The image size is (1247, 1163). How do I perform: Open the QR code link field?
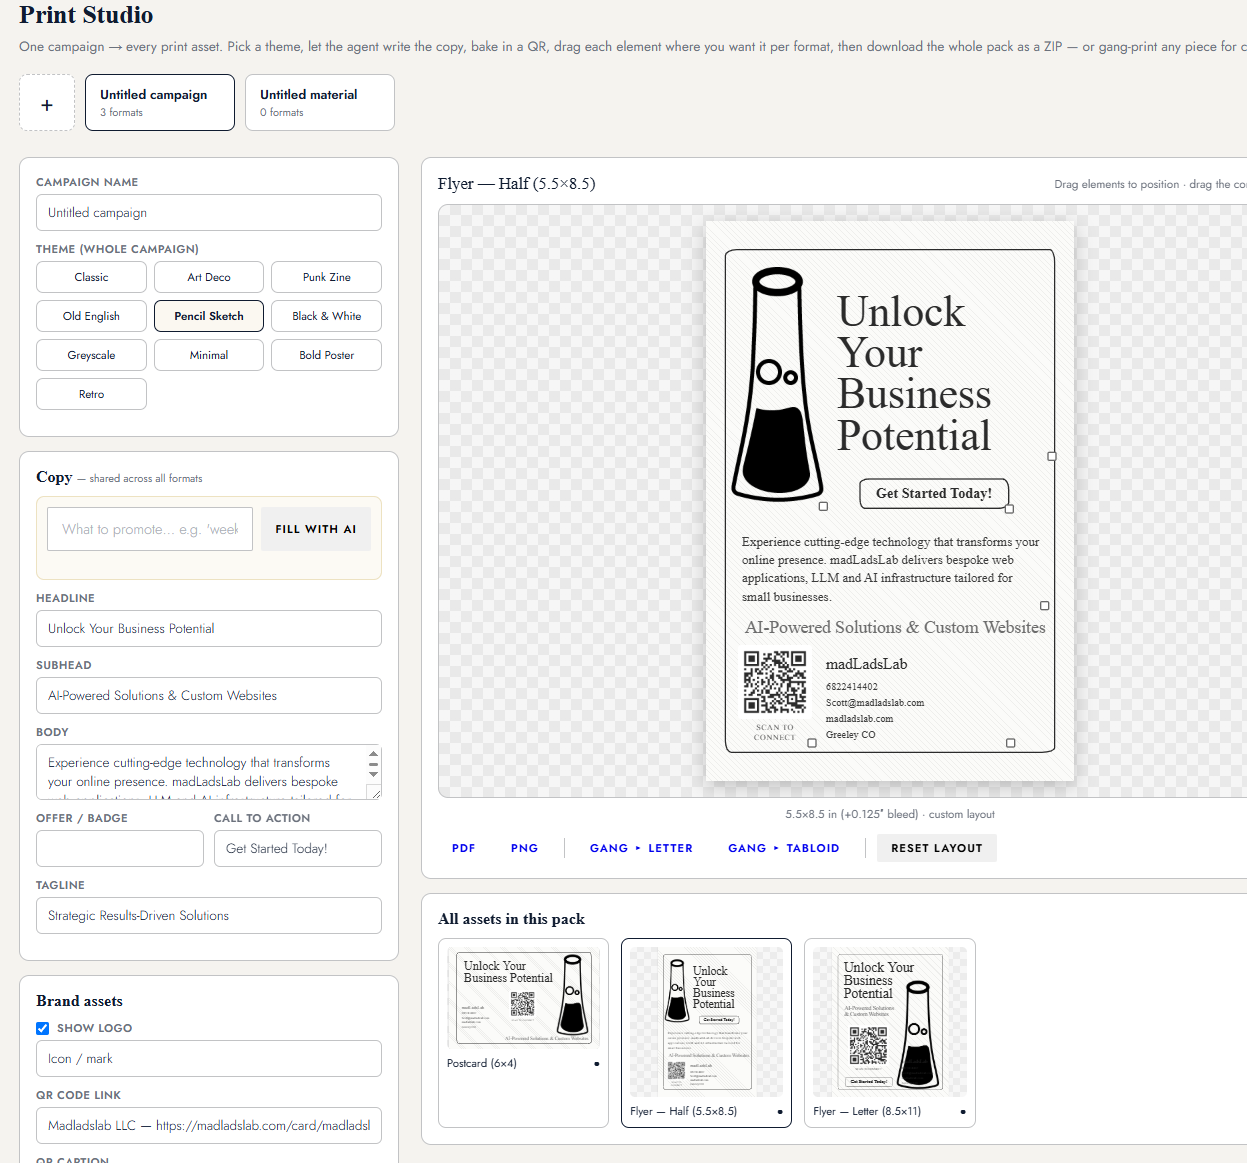209,1126
